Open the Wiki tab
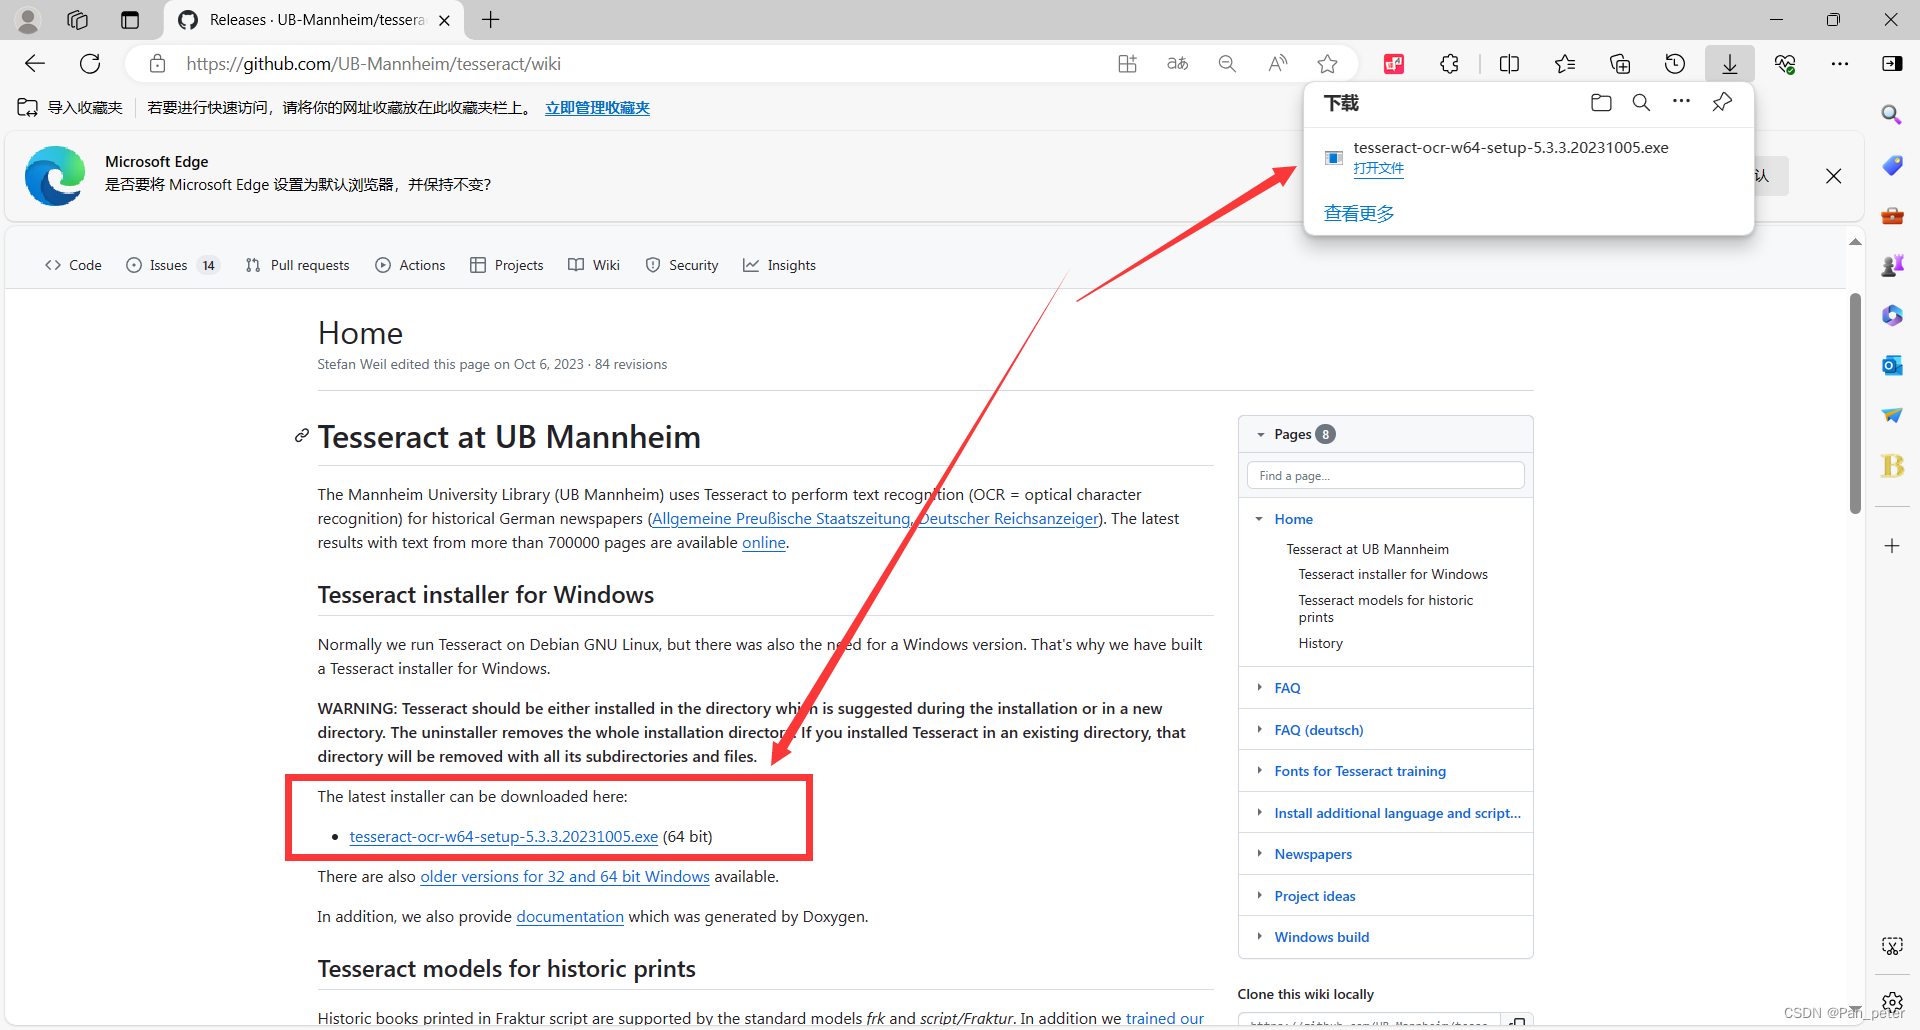 (x=594, y=265)
